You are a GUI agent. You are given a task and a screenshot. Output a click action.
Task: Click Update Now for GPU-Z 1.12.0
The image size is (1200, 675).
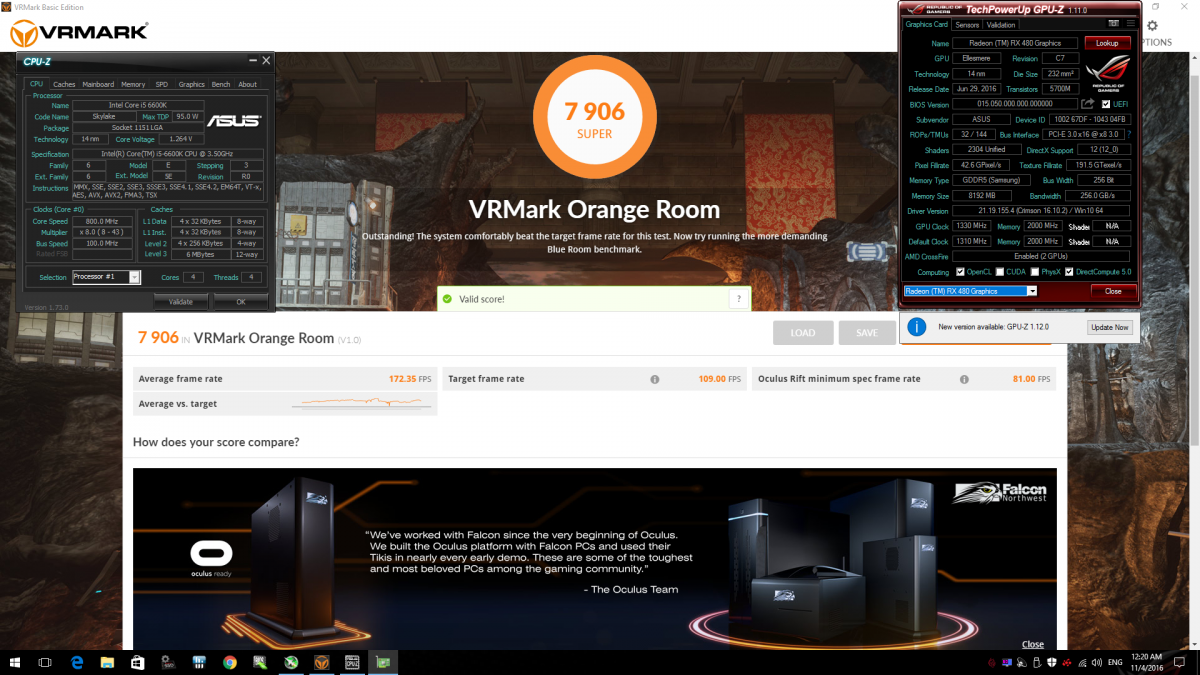[1110, 327]
